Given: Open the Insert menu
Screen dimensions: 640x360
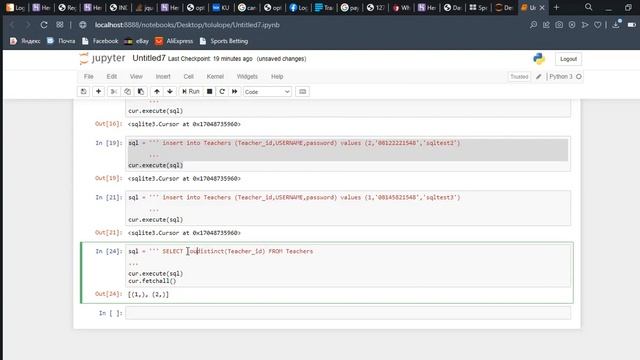Looking at the screenshot, I should coord(163,76).
